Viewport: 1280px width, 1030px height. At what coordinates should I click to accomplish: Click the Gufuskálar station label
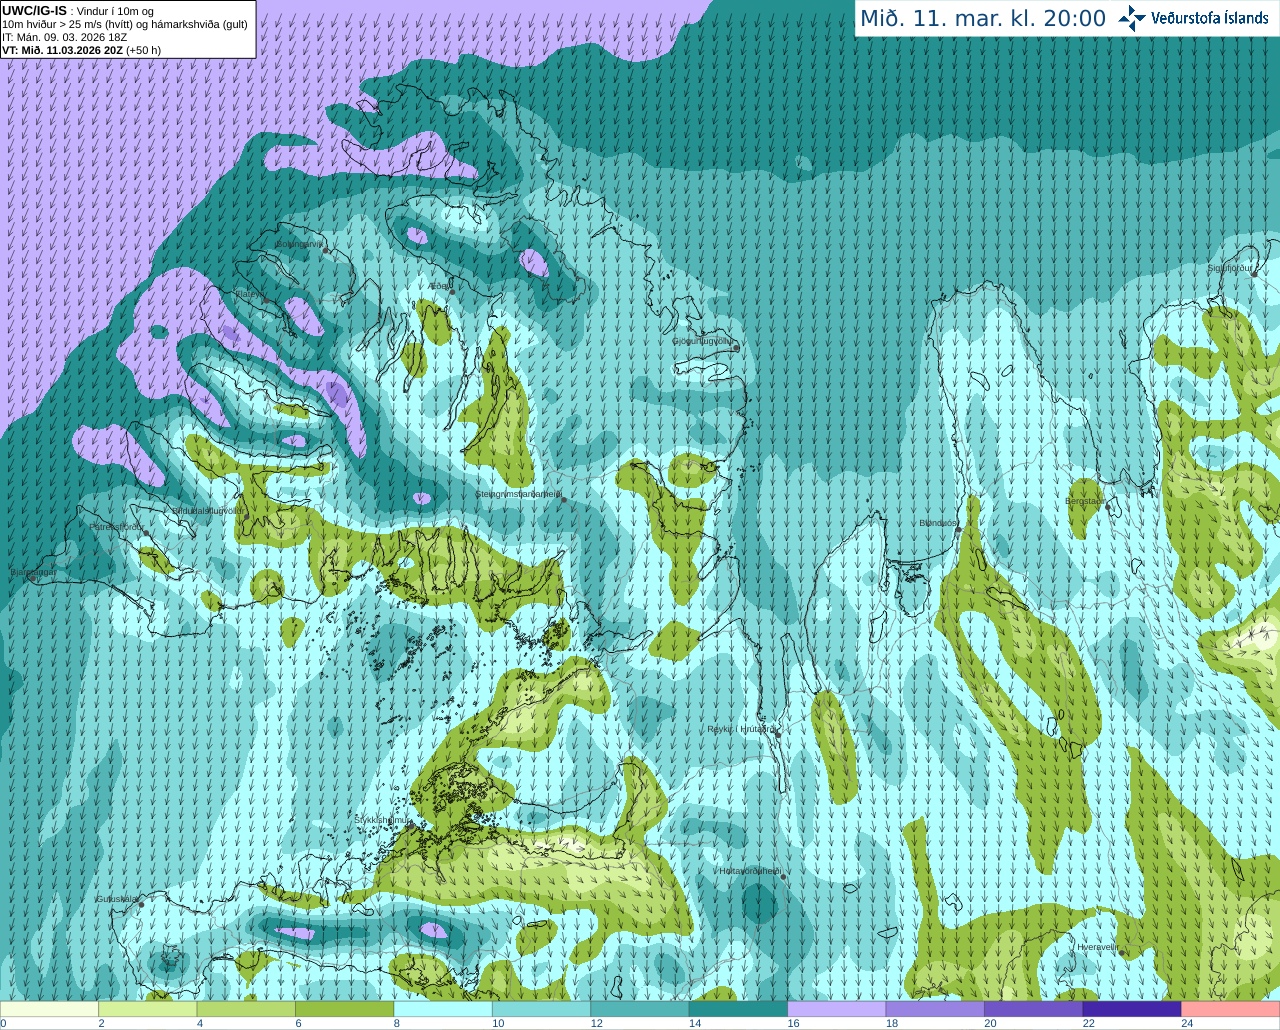coord(117,898)
